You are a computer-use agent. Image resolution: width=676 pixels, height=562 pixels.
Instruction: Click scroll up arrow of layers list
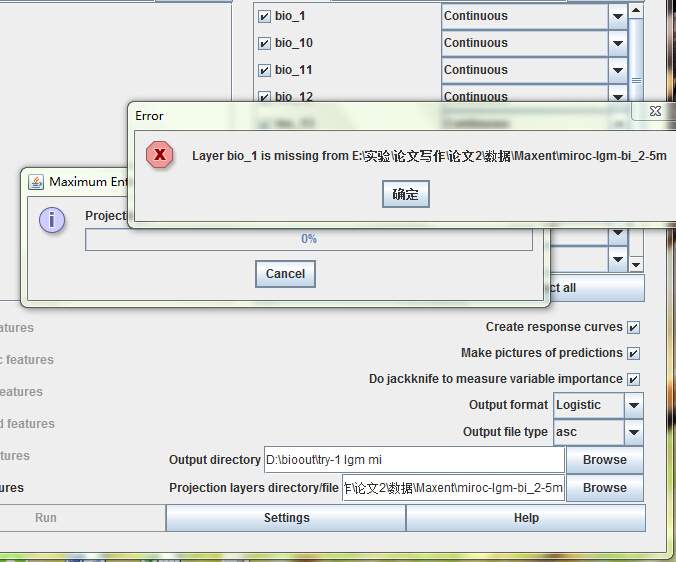pos(636,10)
